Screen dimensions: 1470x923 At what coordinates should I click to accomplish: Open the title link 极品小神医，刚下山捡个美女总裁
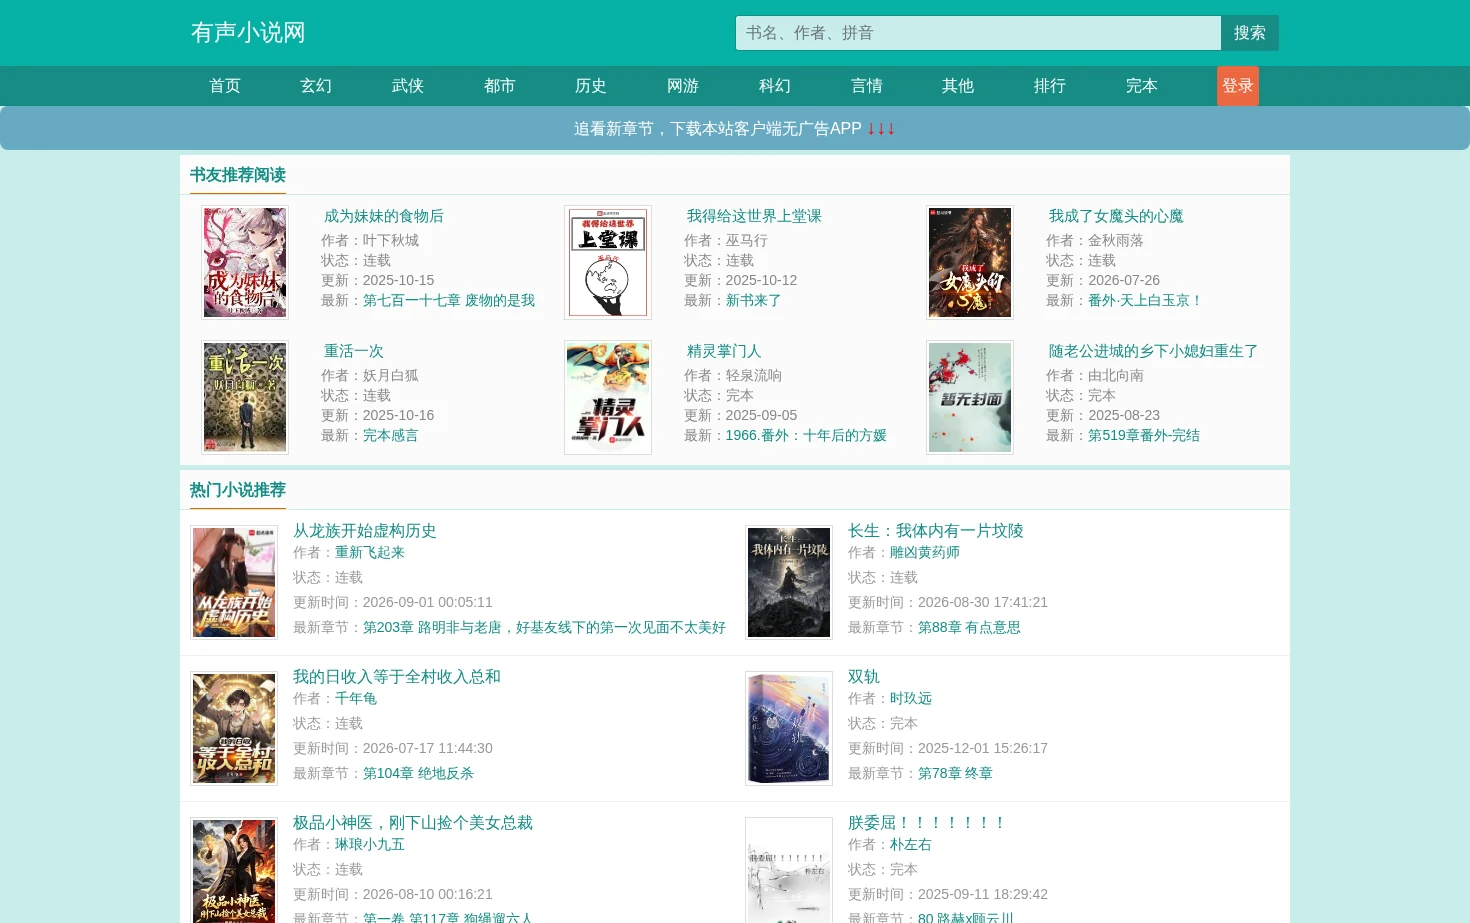click(413, 823)
